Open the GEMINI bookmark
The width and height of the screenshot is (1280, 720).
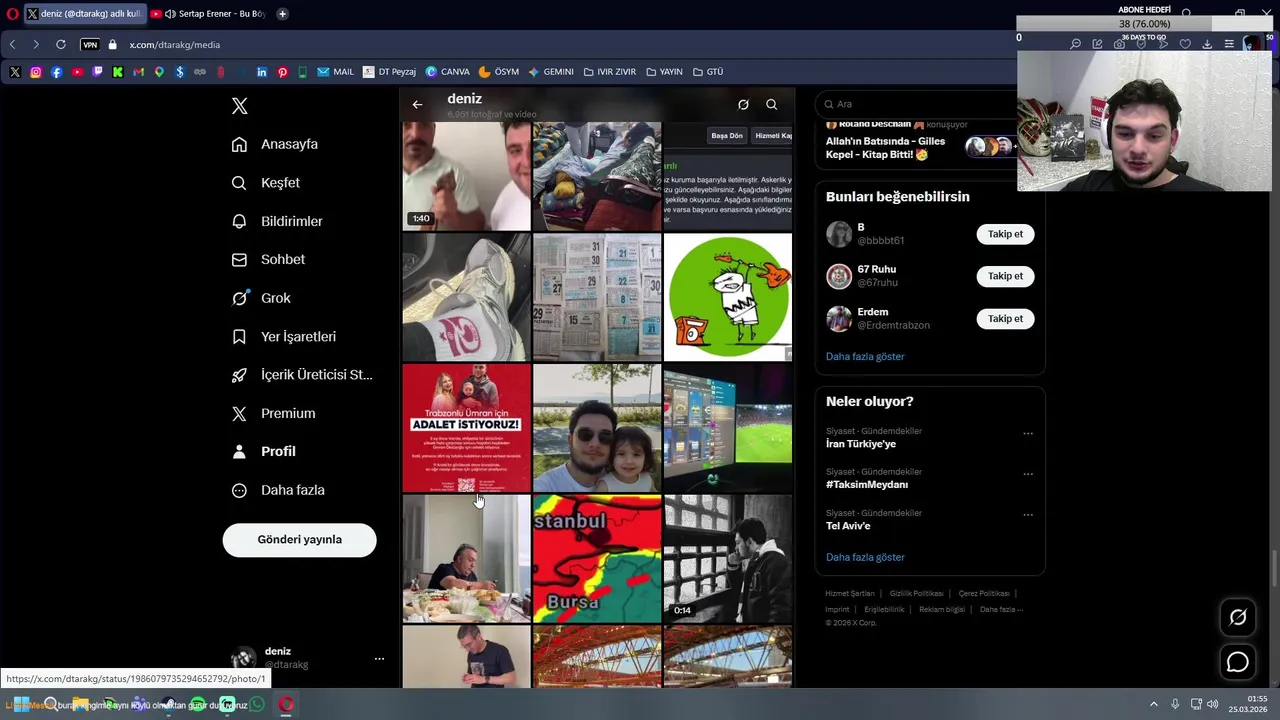(x=551, y=72)
